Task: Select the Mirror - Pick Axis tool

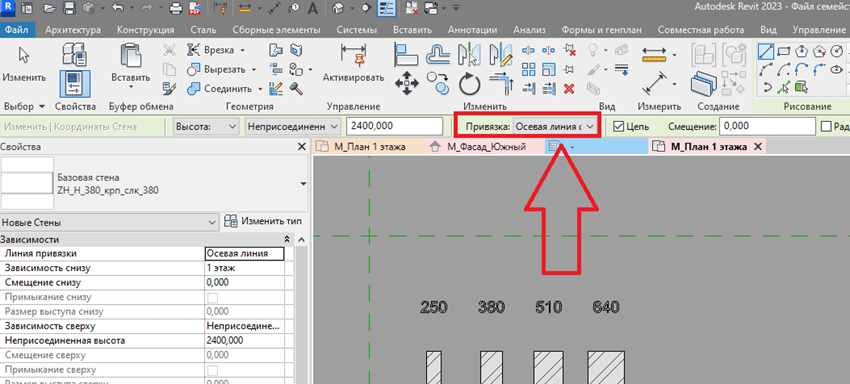Action: pyautogui.click(x=469, y=54)
